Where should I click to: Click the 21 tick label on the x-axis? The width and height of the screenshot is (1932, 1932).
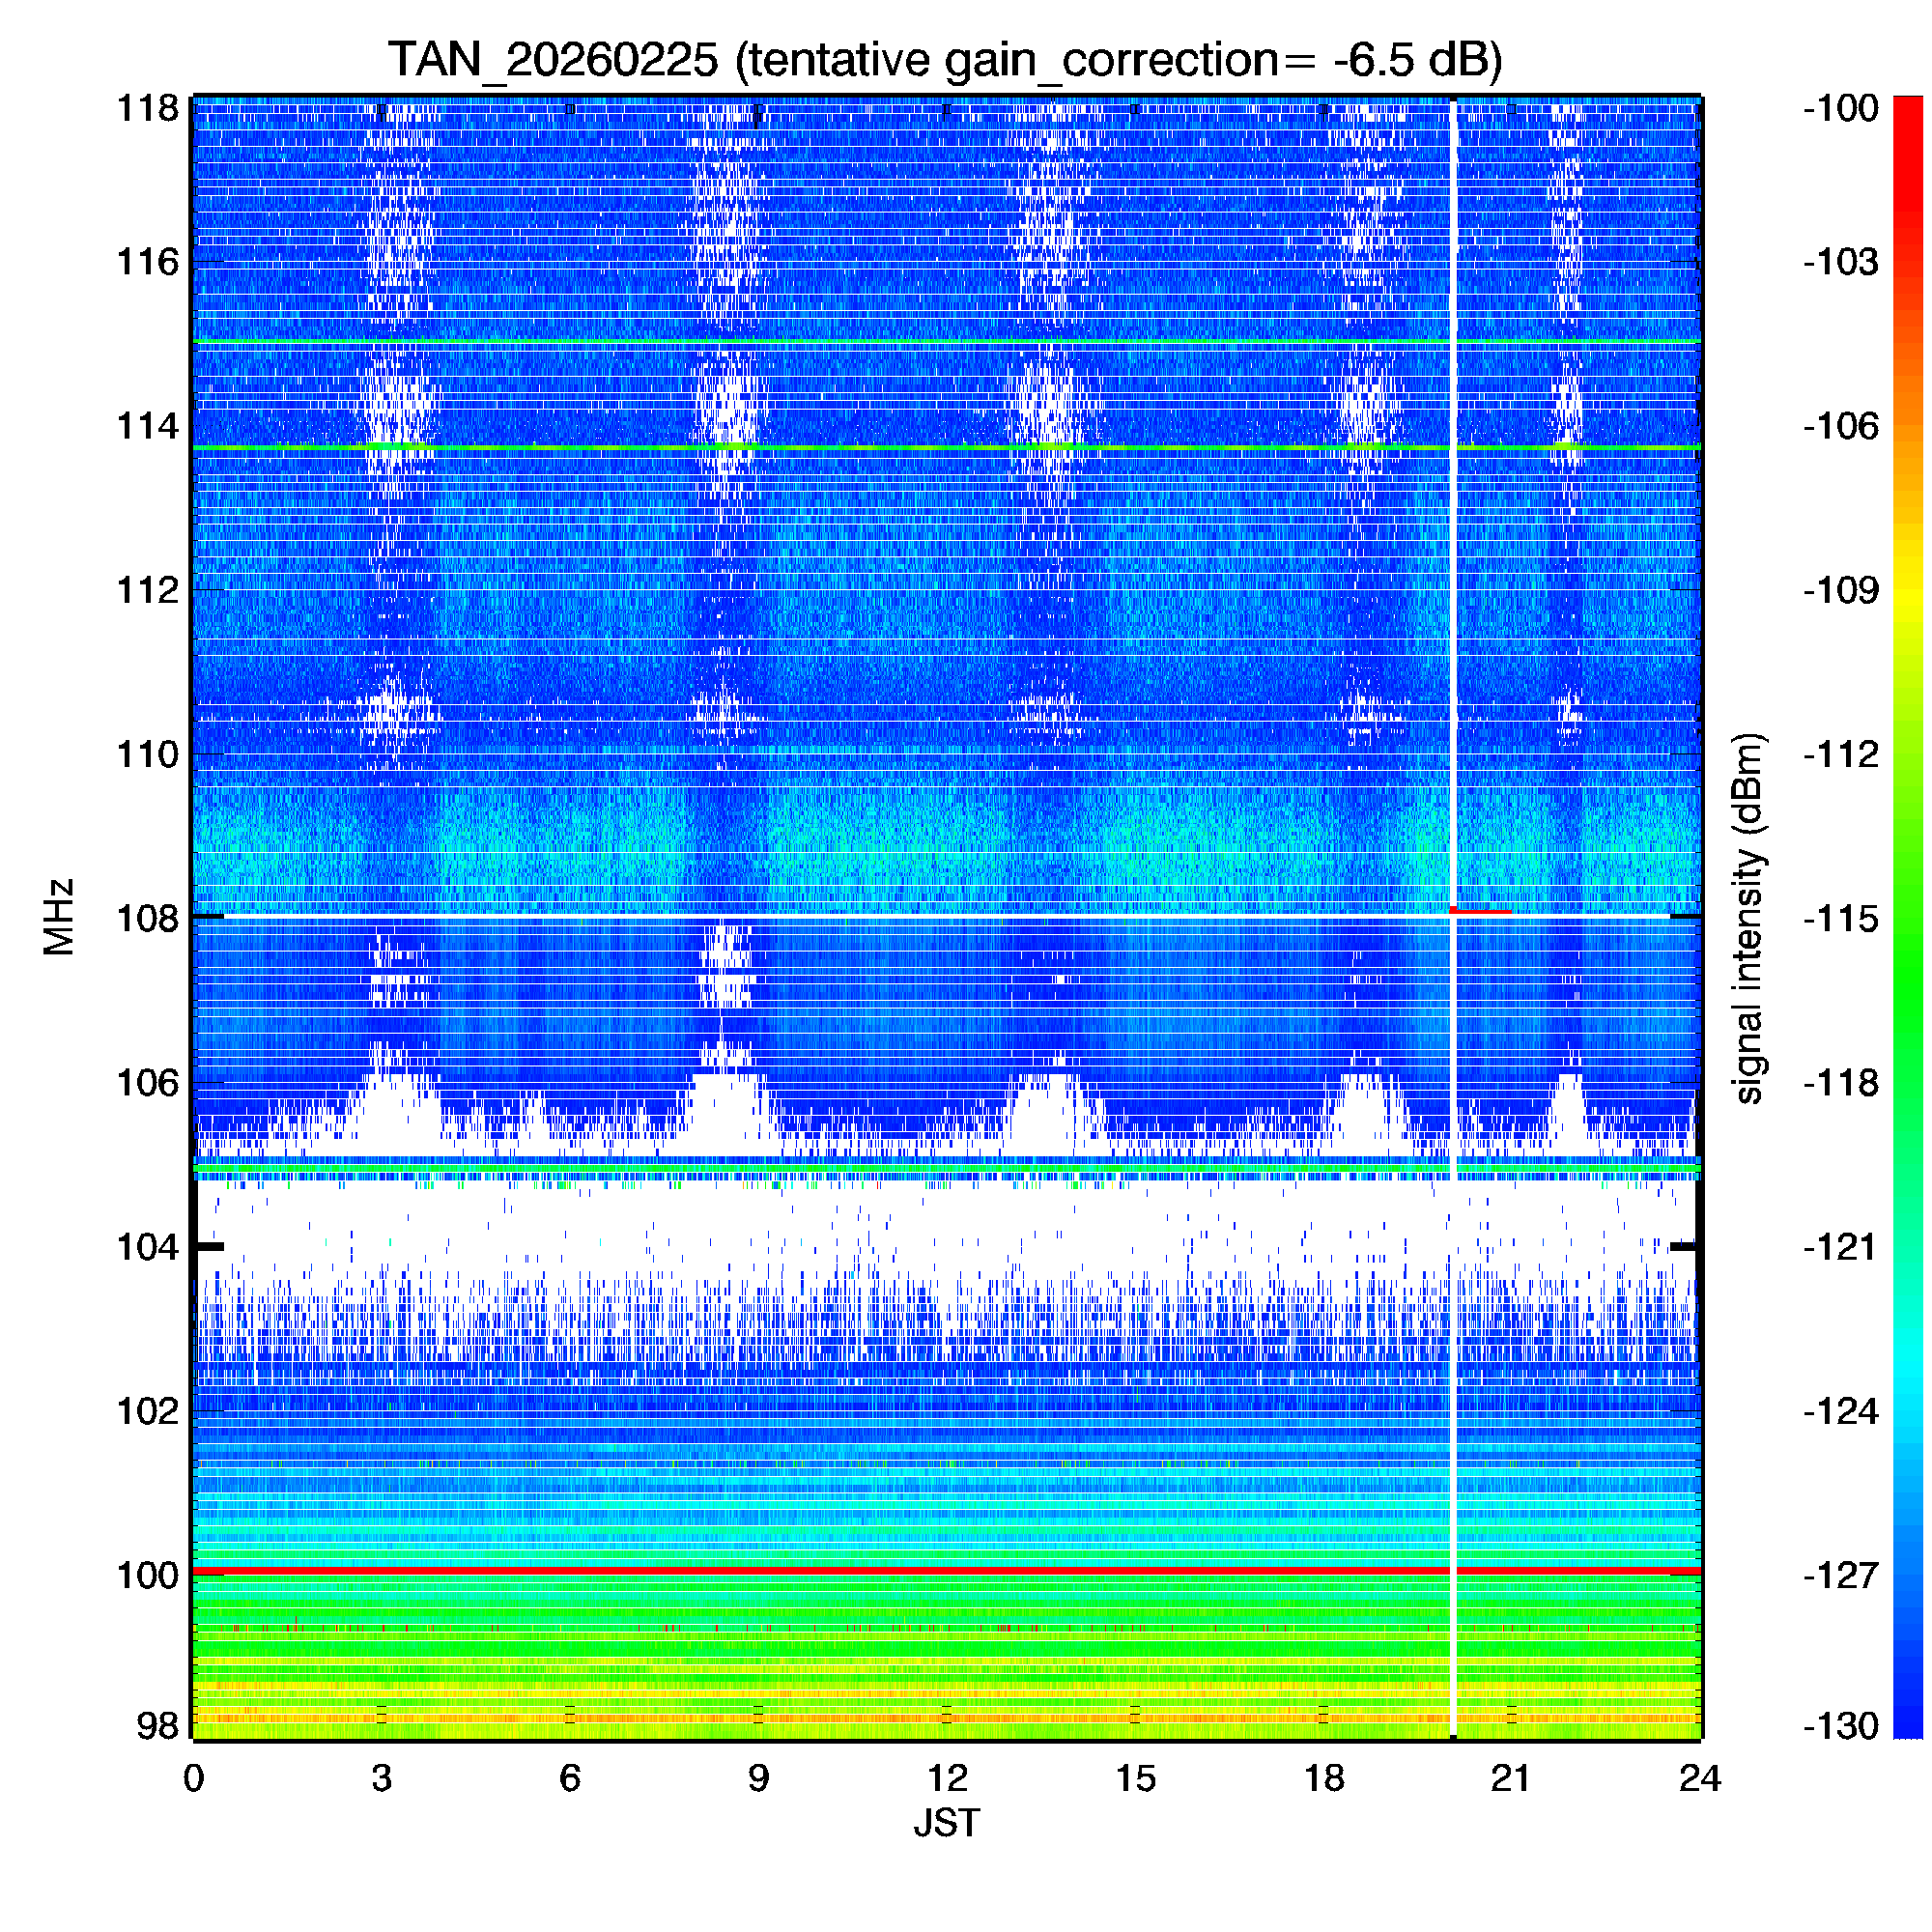[x=1510, y=1778]
